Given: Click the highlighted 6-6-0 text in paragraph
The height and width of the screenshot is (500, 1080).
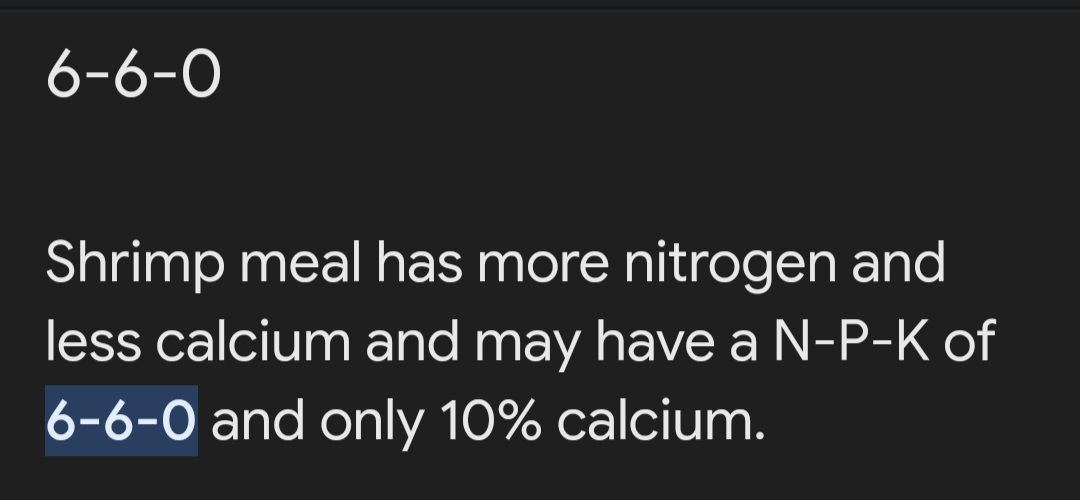Looking at the screenshot, I should click(121, 420).
